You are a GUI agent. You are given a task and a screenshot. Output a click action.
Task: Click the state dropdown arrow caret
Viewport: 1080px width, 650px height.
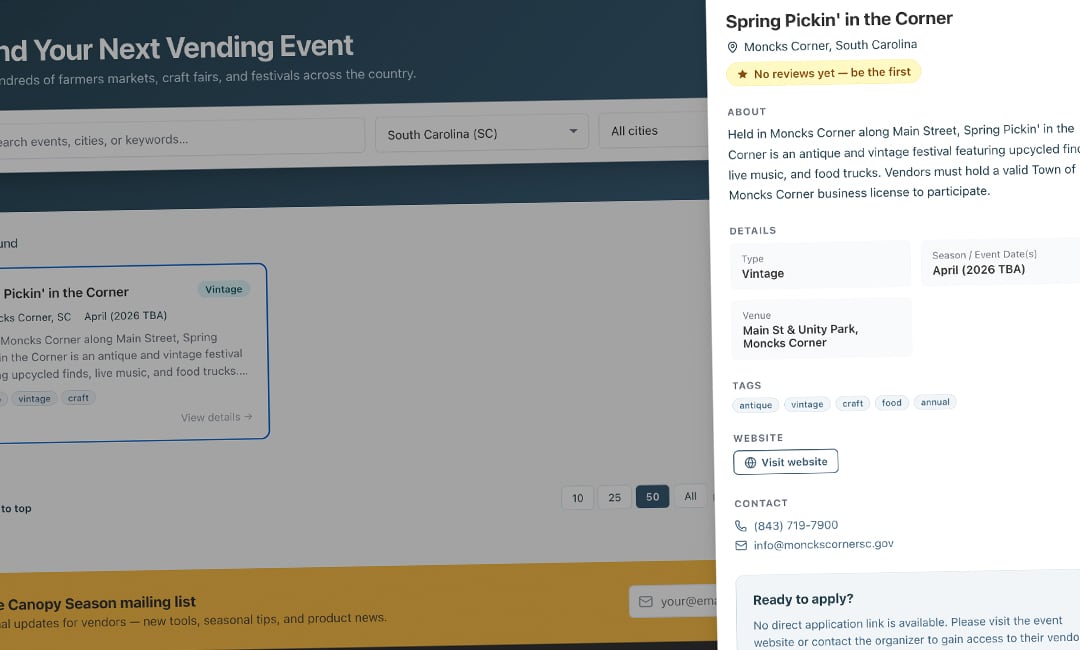tap(573, 131)
